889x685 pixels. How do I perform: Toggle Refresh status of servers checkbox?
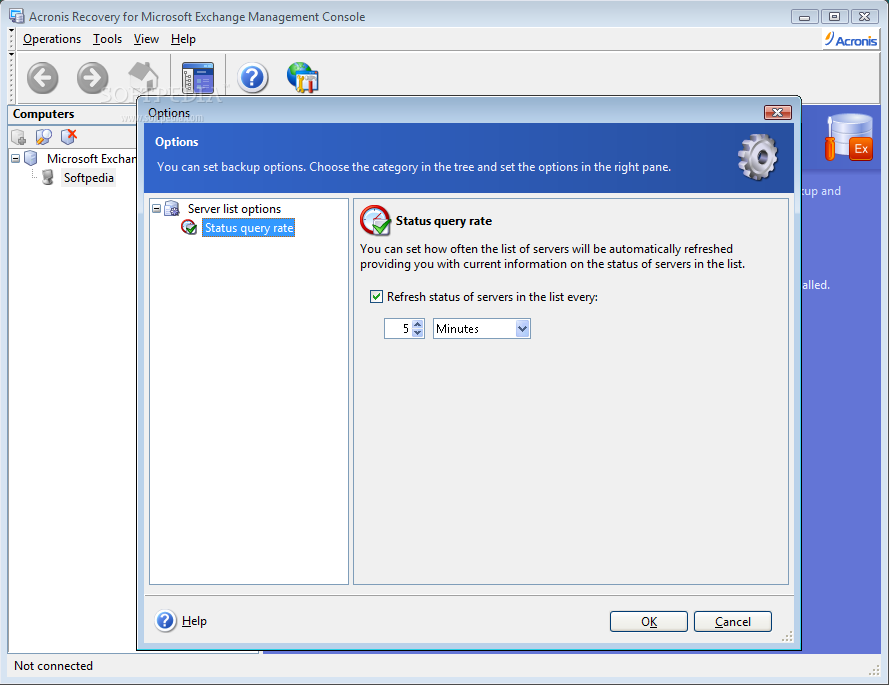(376, 297)
